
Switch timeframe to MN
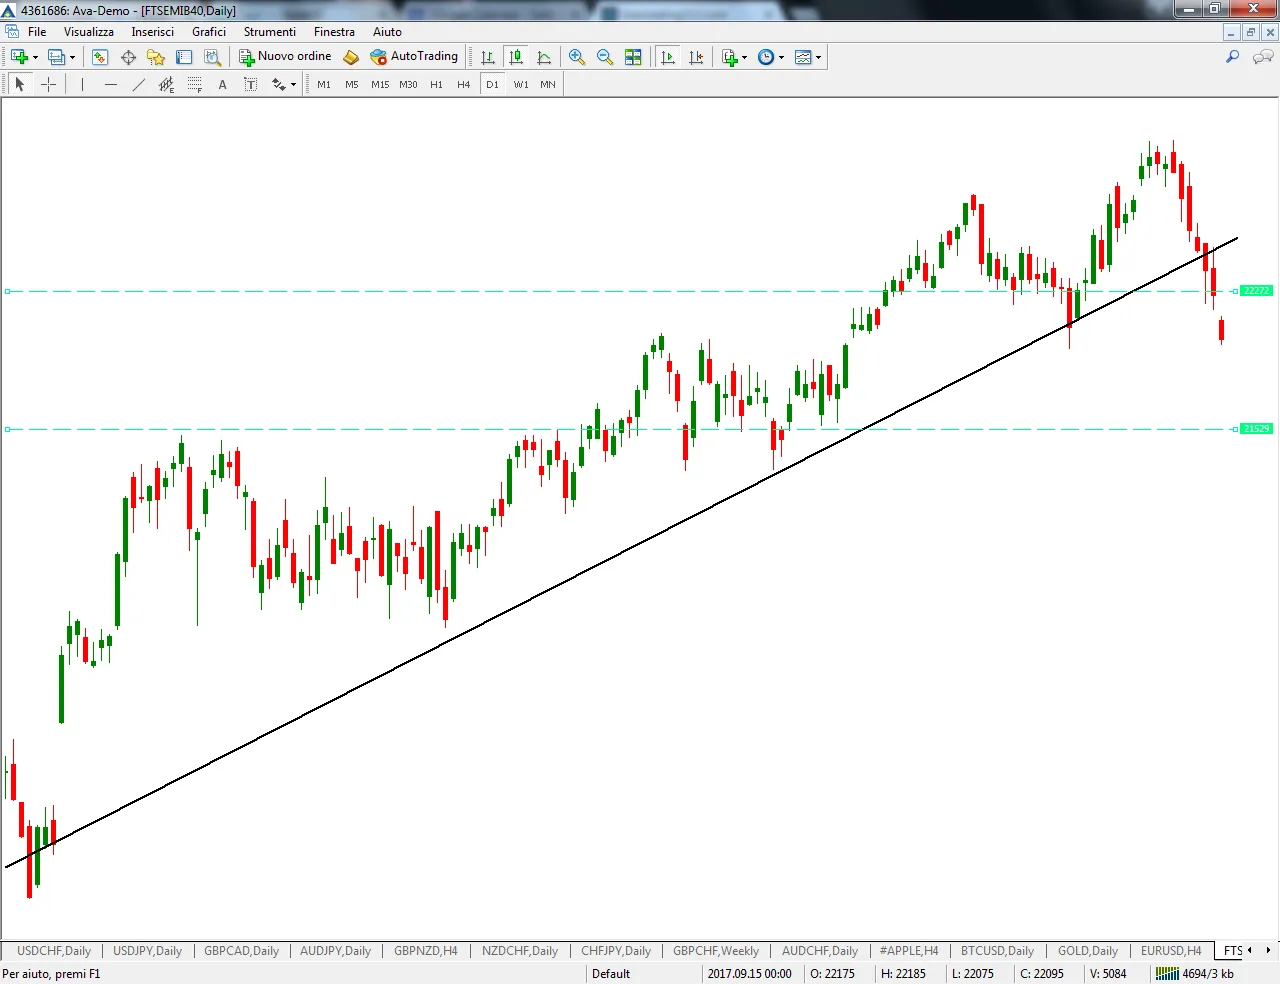click(x=548, y=84)
